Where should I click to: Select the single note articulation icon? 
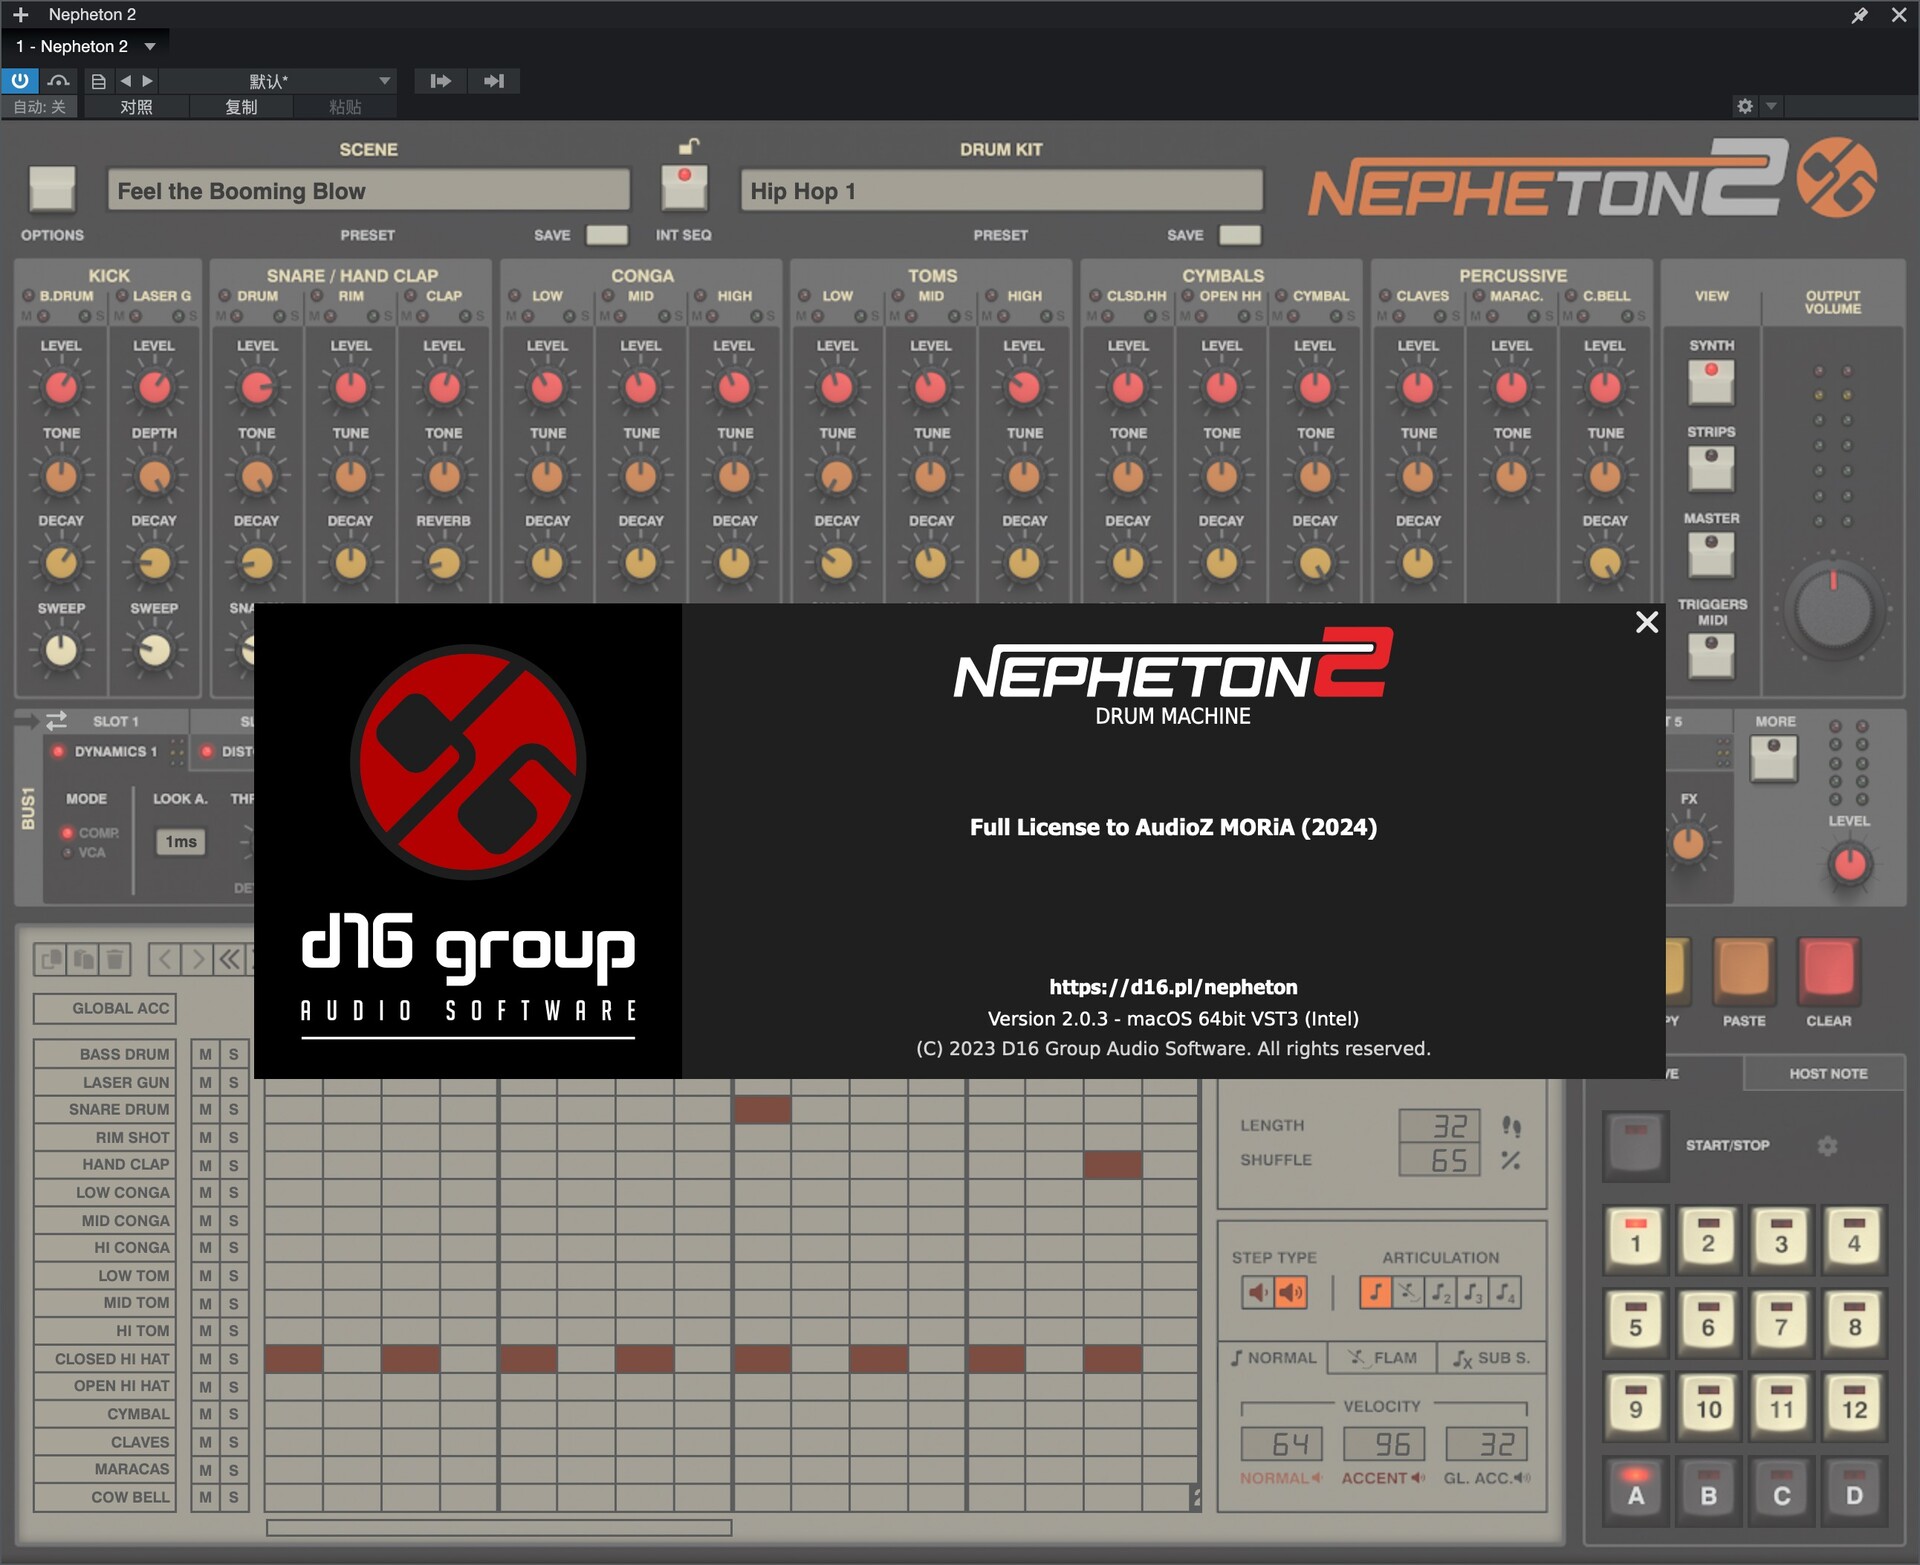tap(1376, 1292)
